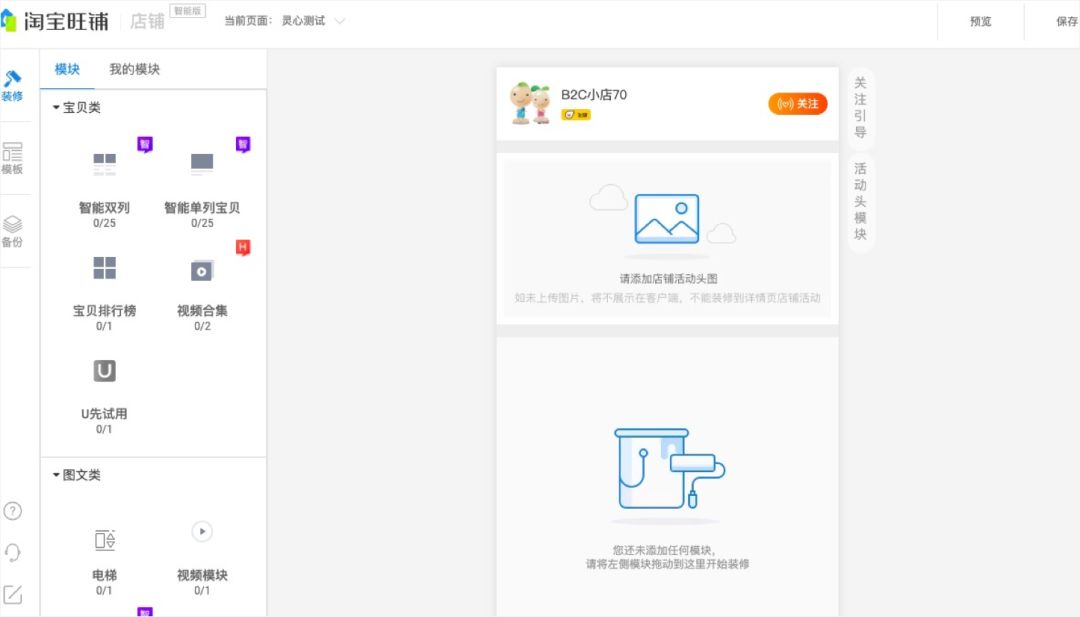Select the 智能单列宝贝 module icon

pos(200,160)
